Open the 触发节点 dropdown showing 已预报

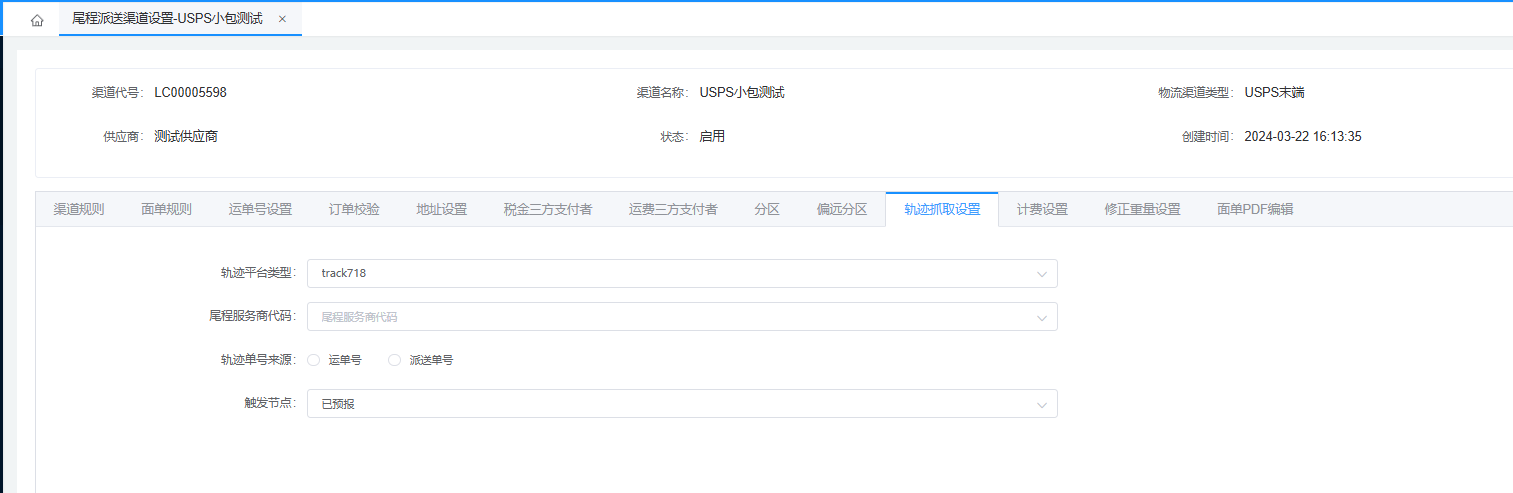[682, 404]
